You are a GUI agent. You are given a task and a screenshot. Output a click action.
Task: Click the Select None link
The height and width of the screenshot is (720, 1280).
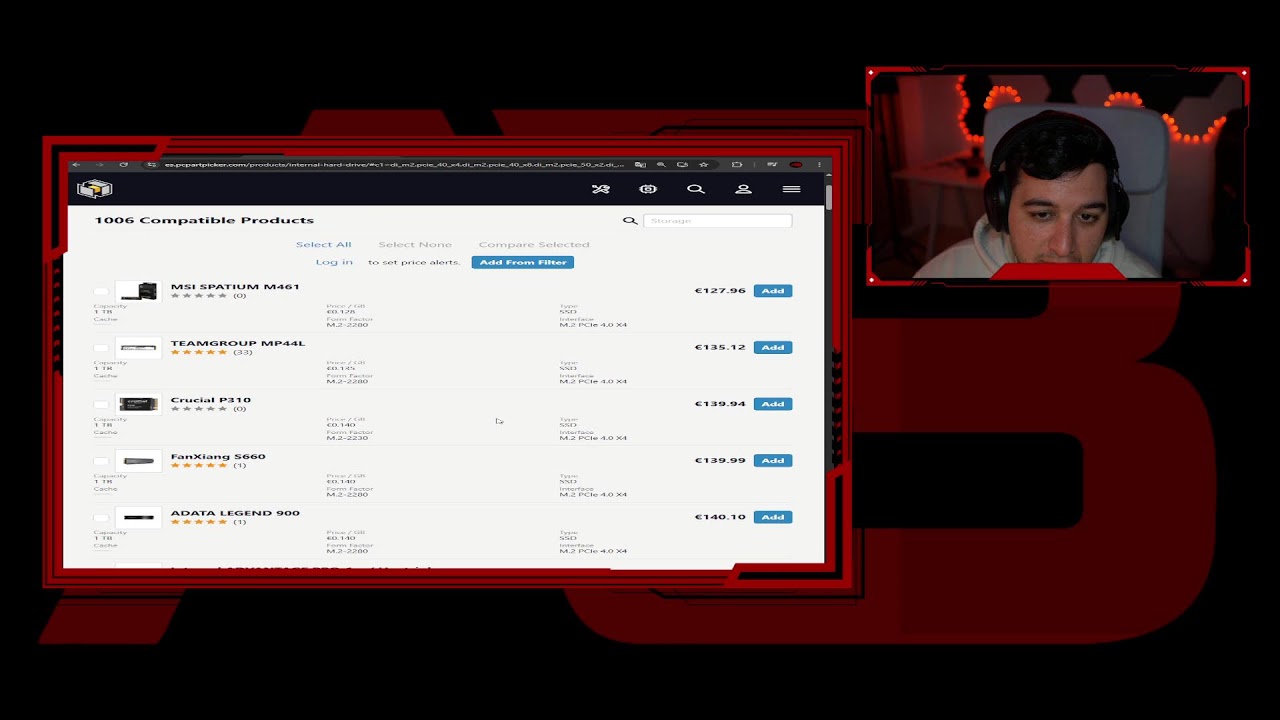(415, 244)
